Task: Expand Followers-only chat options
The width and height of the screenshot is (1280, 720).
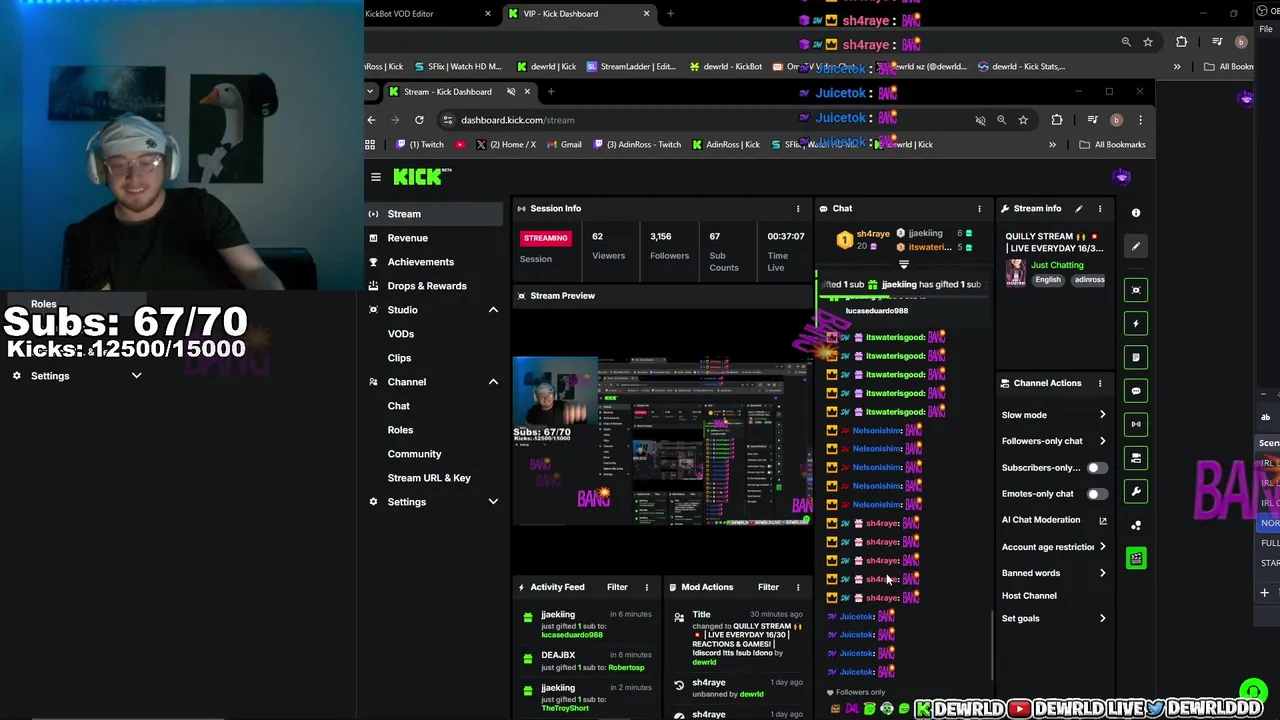Action: (x=1103, y=441)
